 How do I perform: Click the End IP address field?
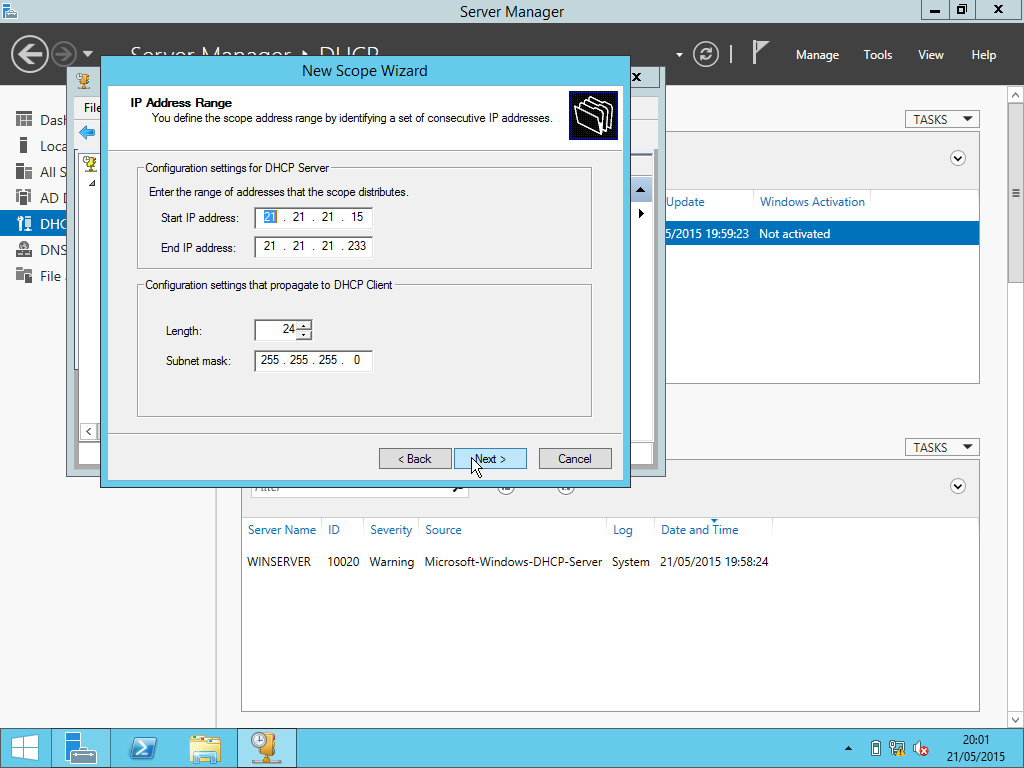point(313,246)
